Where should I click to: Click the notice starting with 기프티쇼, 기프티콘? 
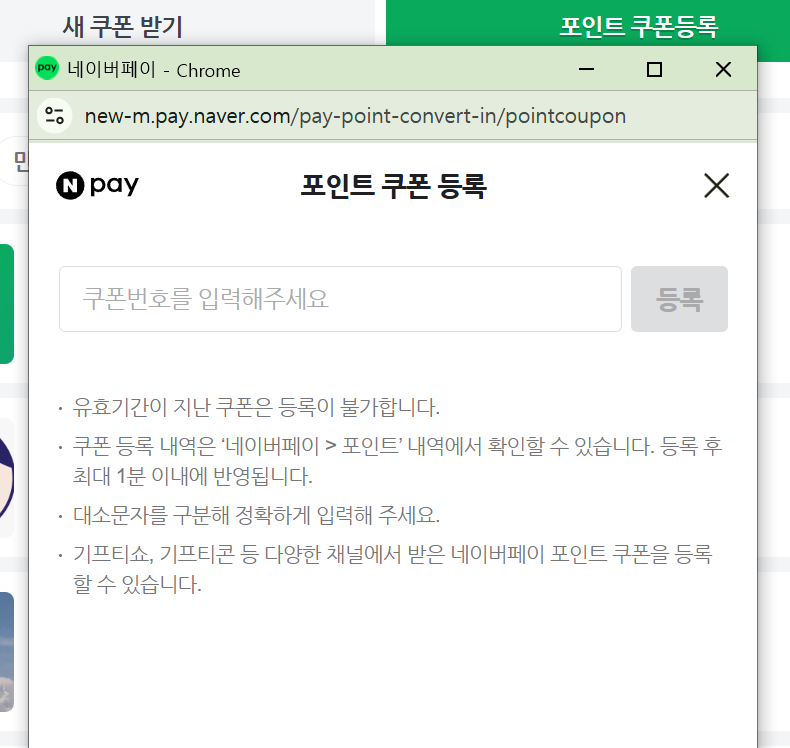[x=392, y=569]
